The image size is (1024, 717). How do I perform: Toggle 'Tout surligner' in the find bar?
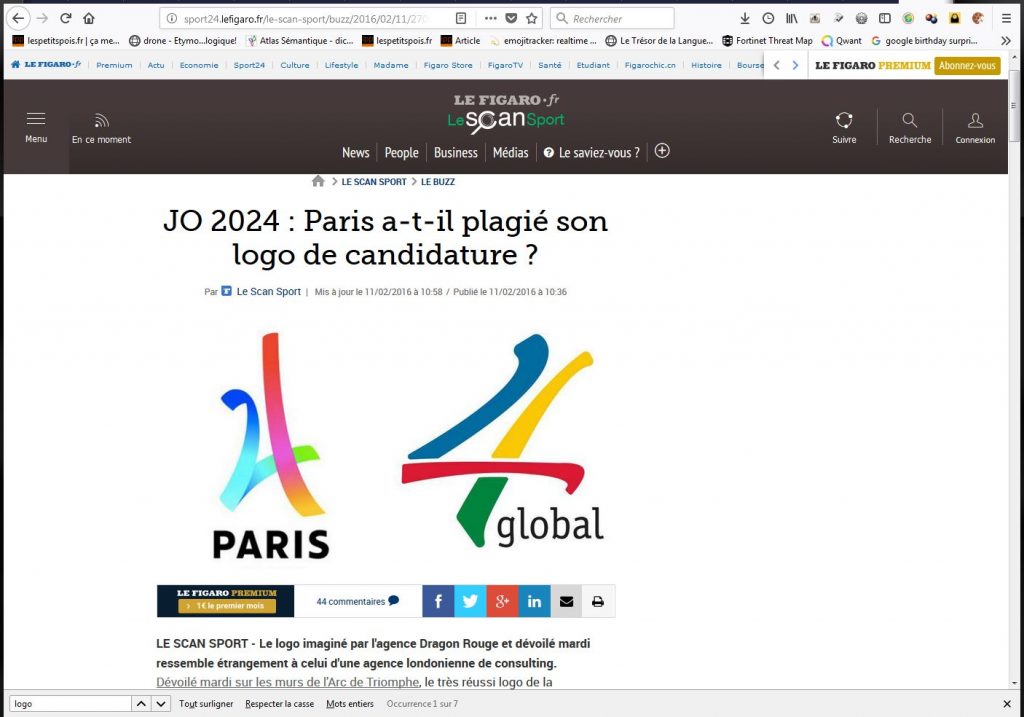206,704
